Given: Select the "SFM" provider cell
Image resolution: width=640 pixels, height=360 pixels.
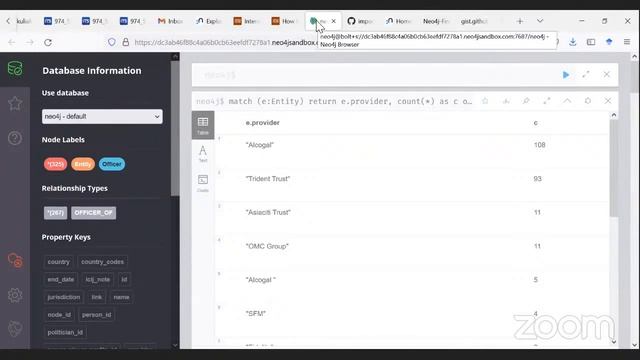Looking at the screenshot, I should point(256,313).
